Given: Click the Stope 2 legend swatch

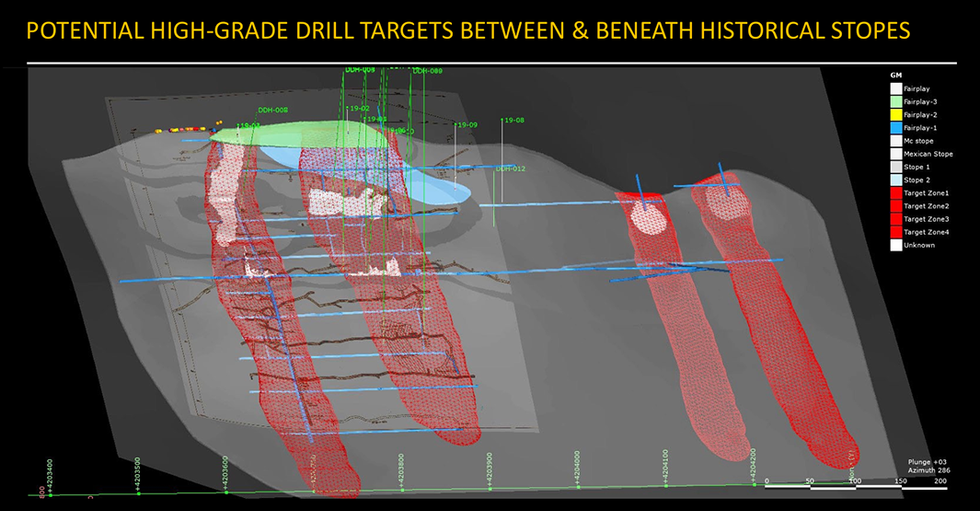Looking at the screenshot, I should click(895, 180).
